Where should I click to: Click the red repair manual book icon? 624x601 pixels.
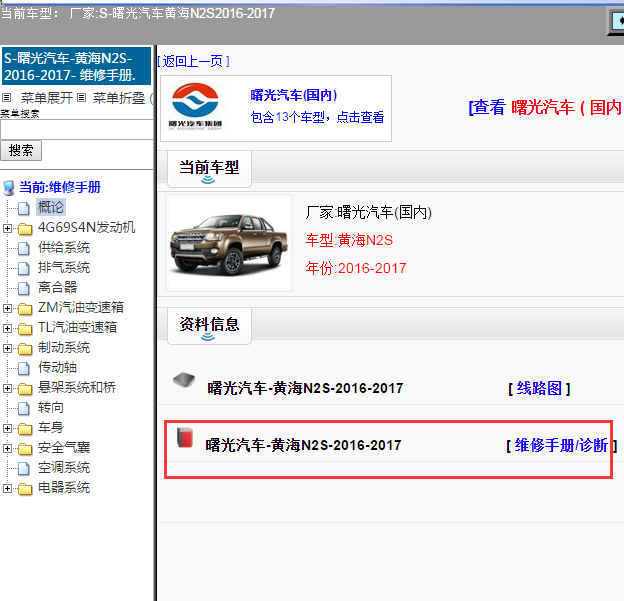tap(185, 437)
